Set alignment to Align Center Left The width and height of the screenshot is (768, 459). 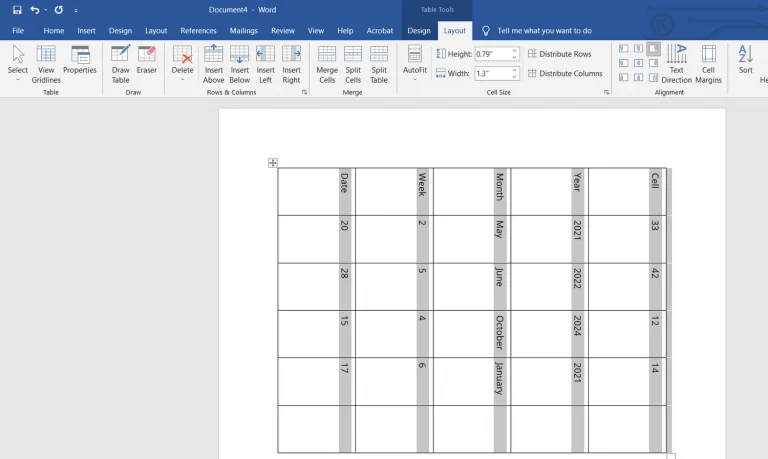tap(624, 63)
